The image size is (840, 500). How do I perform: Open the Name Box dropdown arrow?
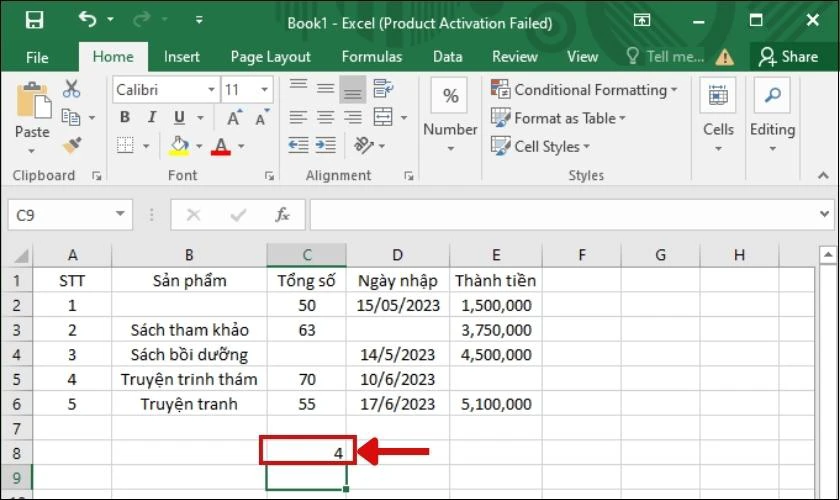click(x=121, y=214)
